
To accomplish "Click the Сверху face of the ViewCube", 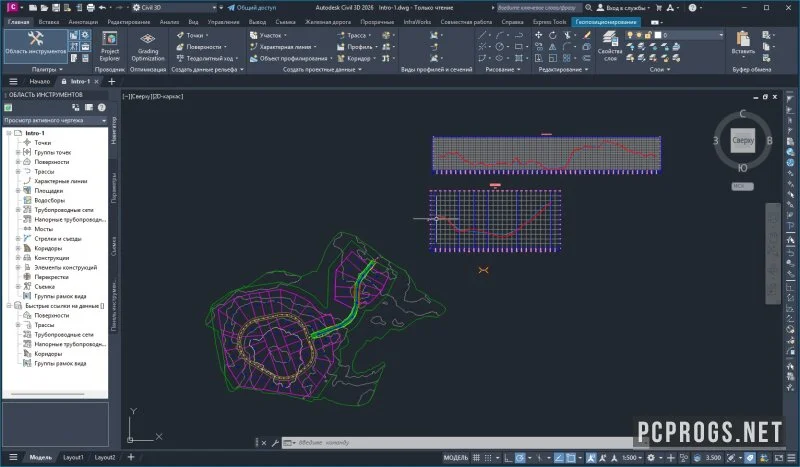I will pyautogui.click(x=743, y=140).
